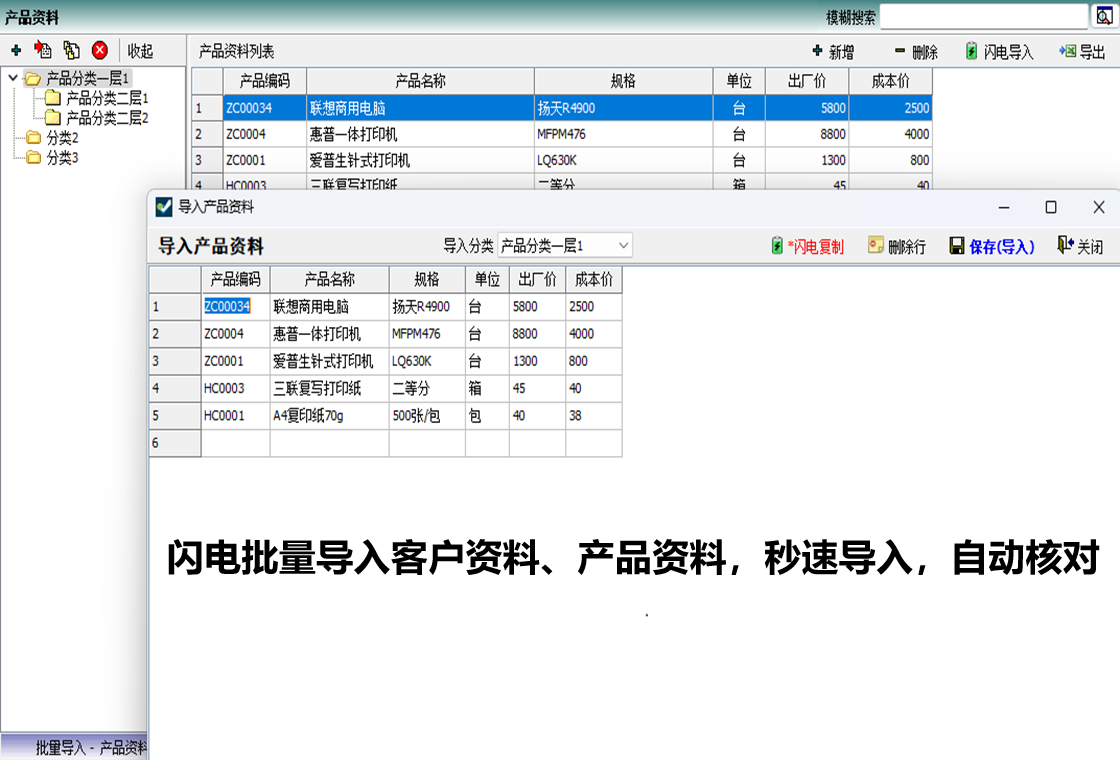
Task: Click the red circle delete-category icon
Action: pyautogui.click(x=100, y=50)
